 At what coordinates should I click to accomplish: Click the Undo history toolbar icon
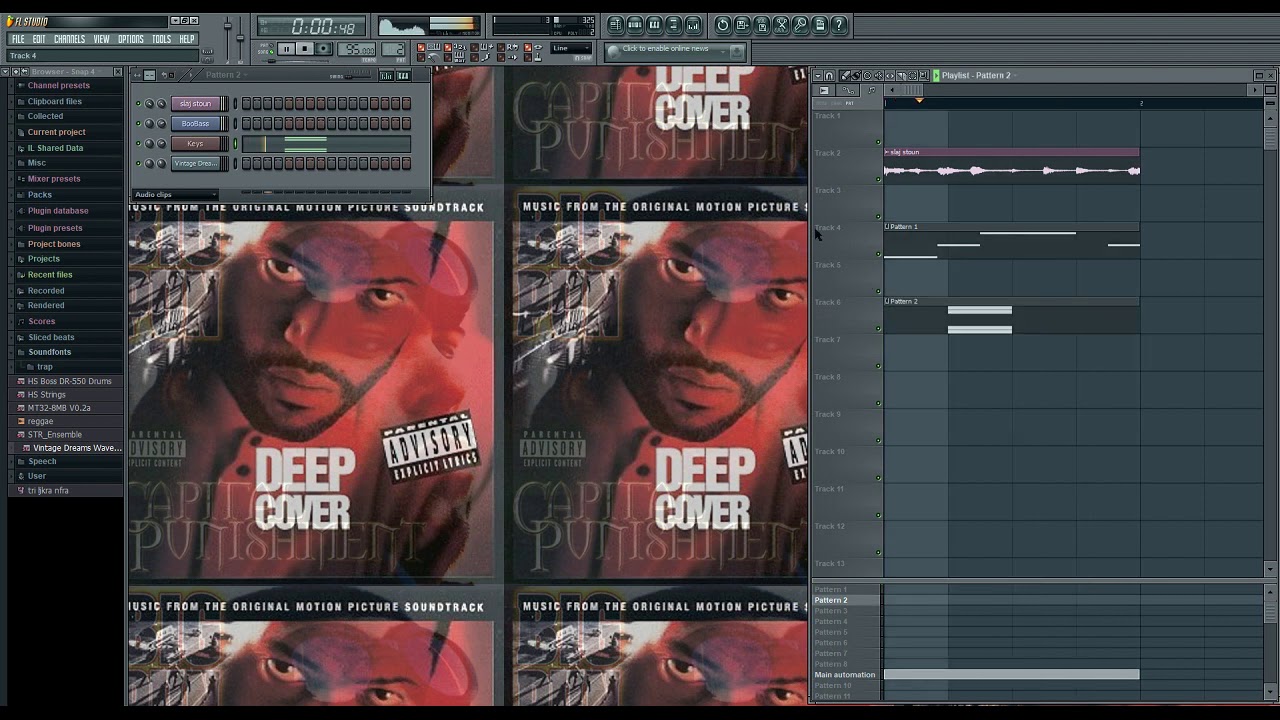722,25
